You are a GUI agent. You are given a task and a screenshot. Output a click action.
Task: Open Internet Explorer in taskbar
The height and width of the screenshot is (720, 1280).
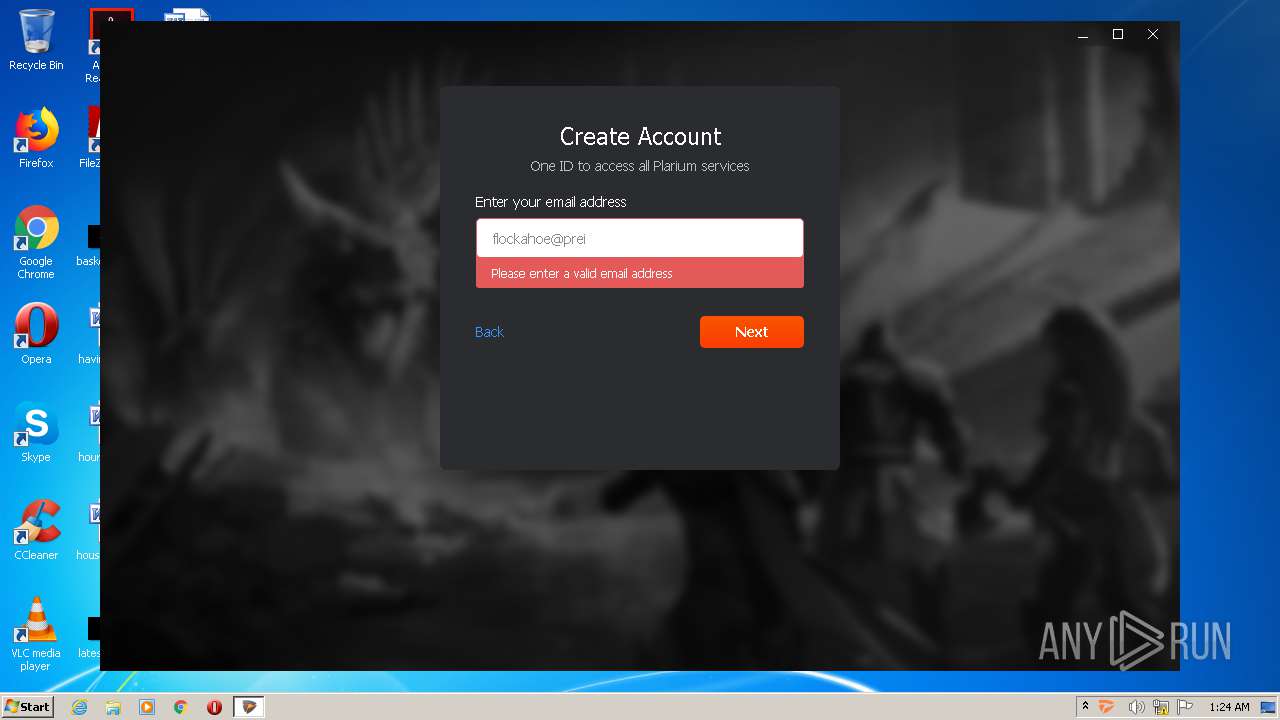click(79, 707)
